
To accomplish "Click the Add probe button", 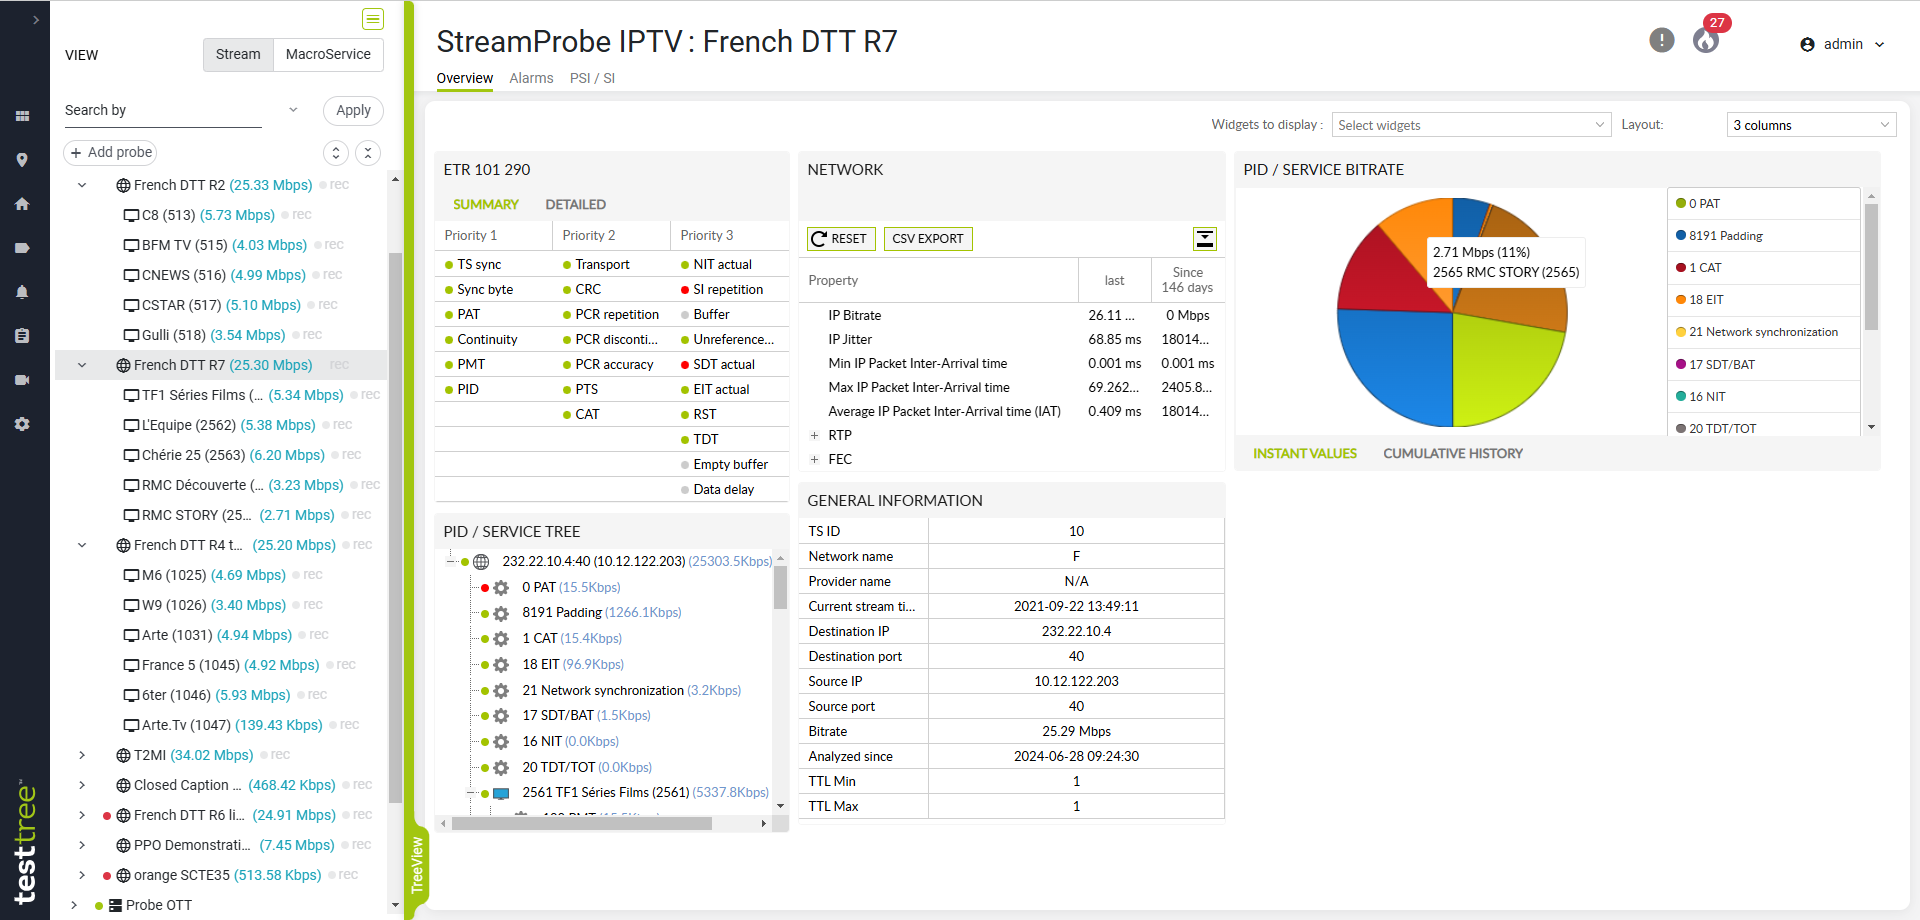I will click(x=110, y=152).
